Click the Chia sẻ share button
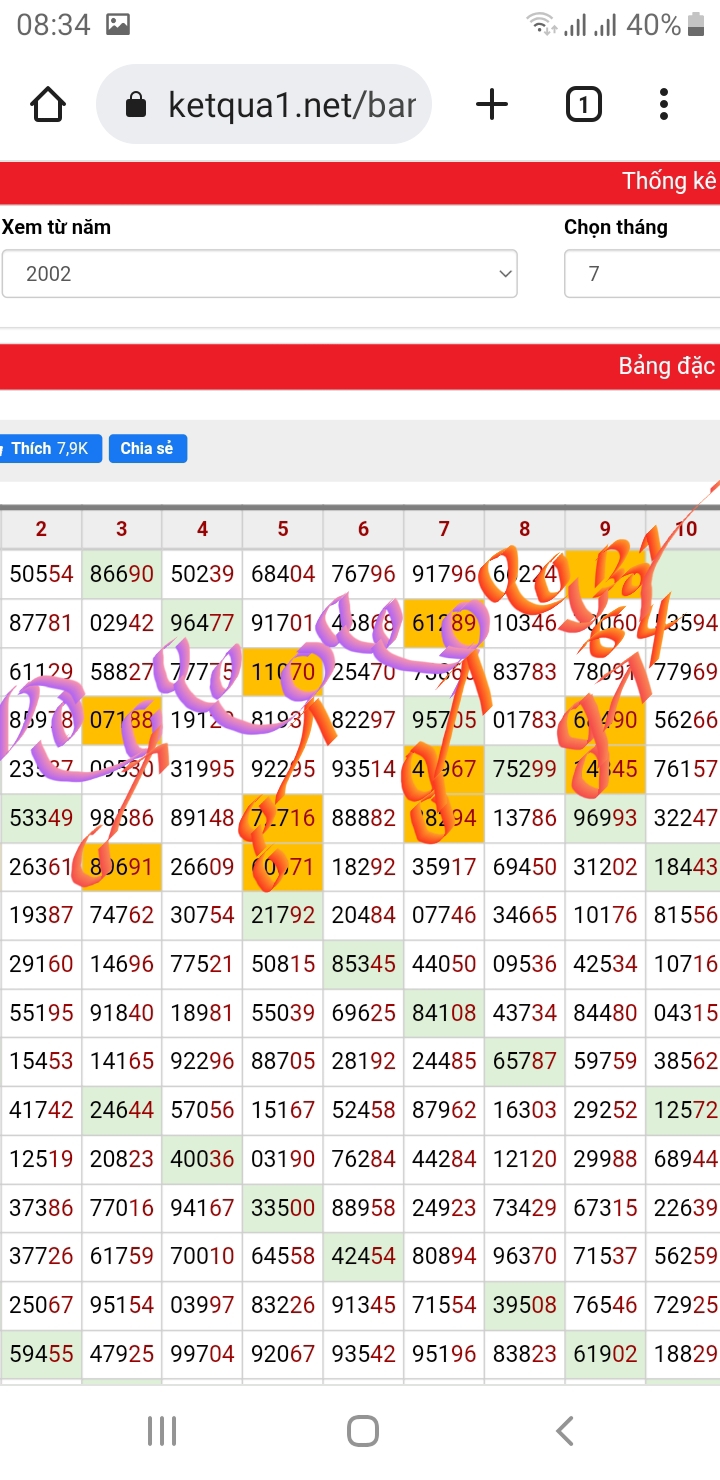This screenshot has width=720, height=1480. [147, 448]
